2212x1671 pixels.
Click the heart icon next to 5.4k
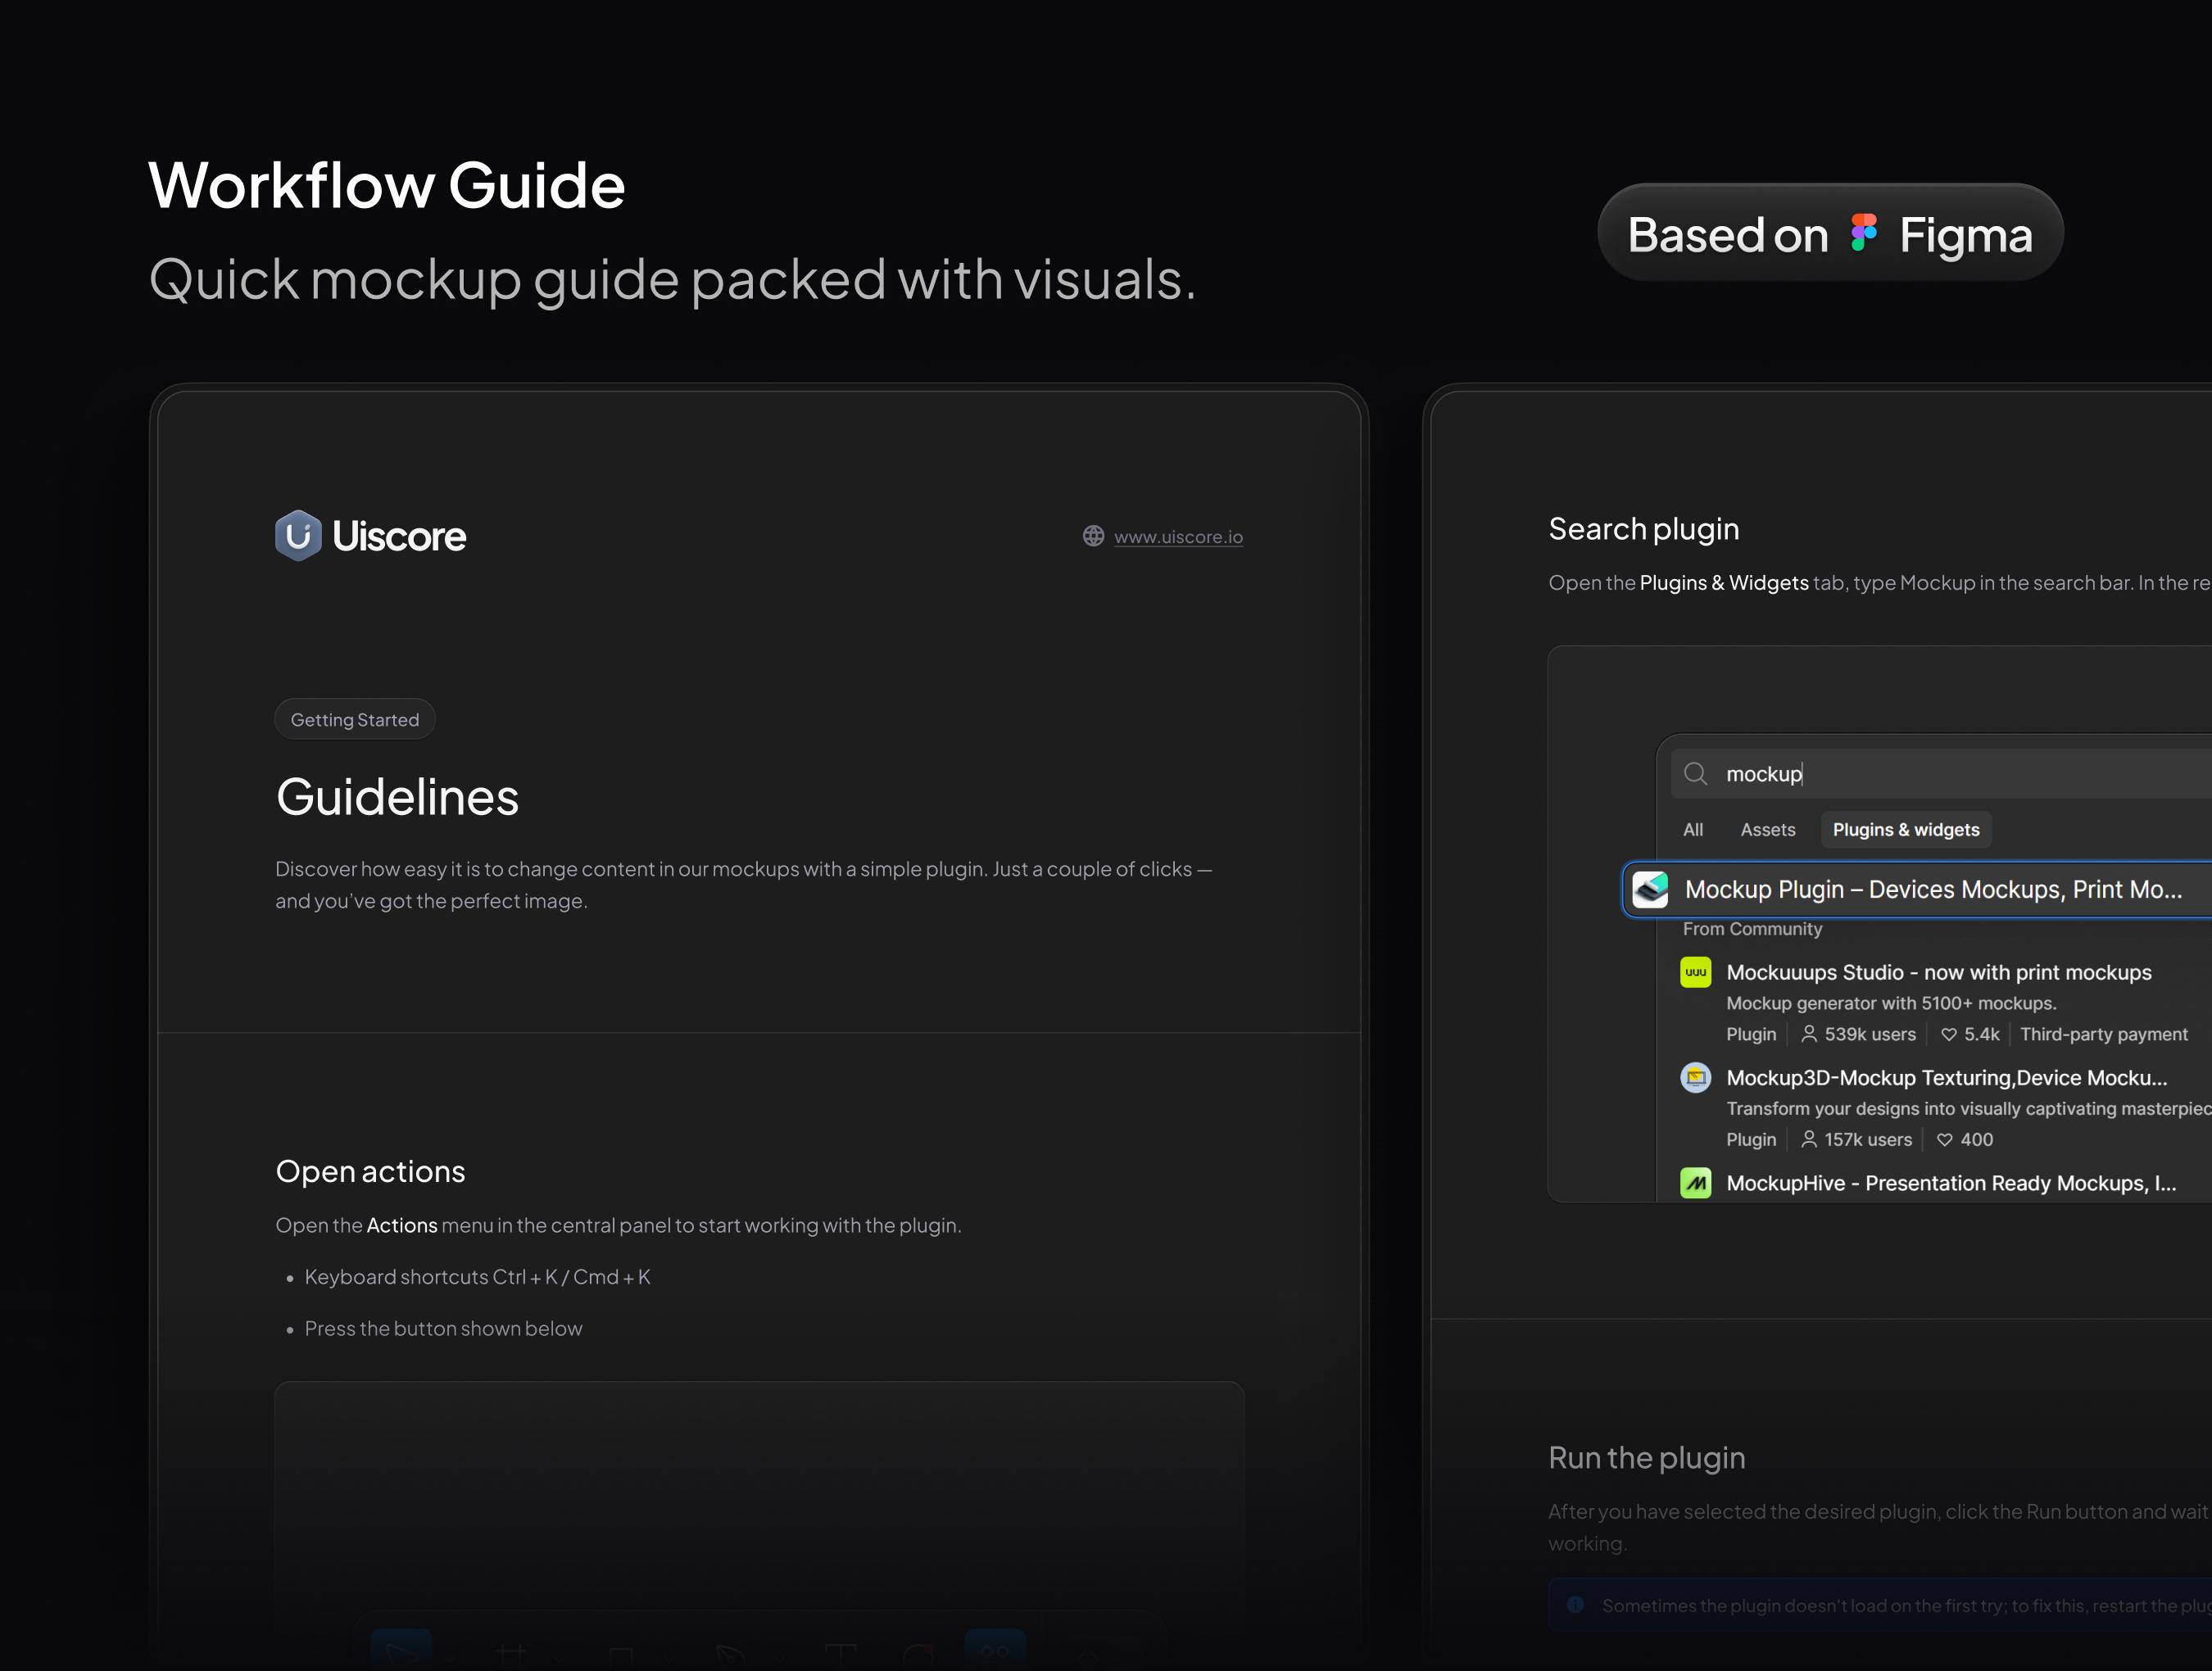pyautogui.click(x=1948, y=1034)
